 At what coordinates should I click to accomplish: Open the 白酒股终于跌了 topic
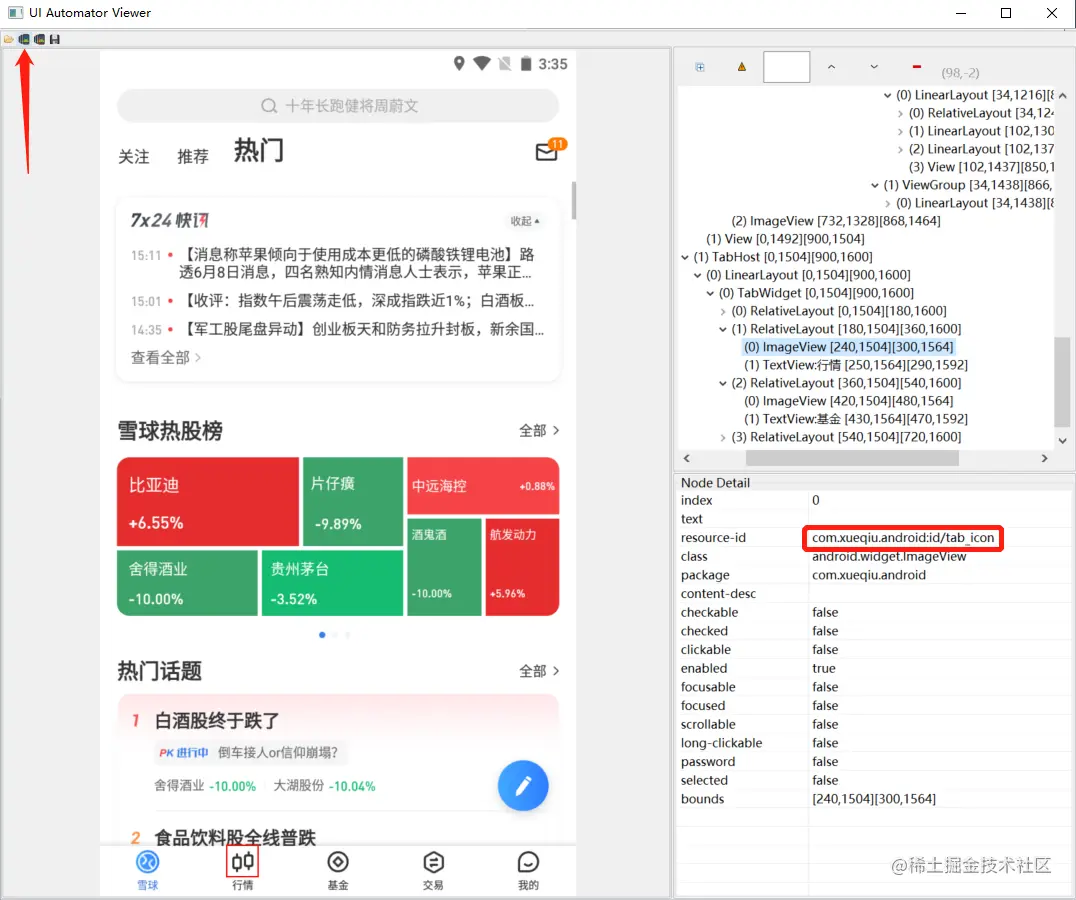pos(217,720)
